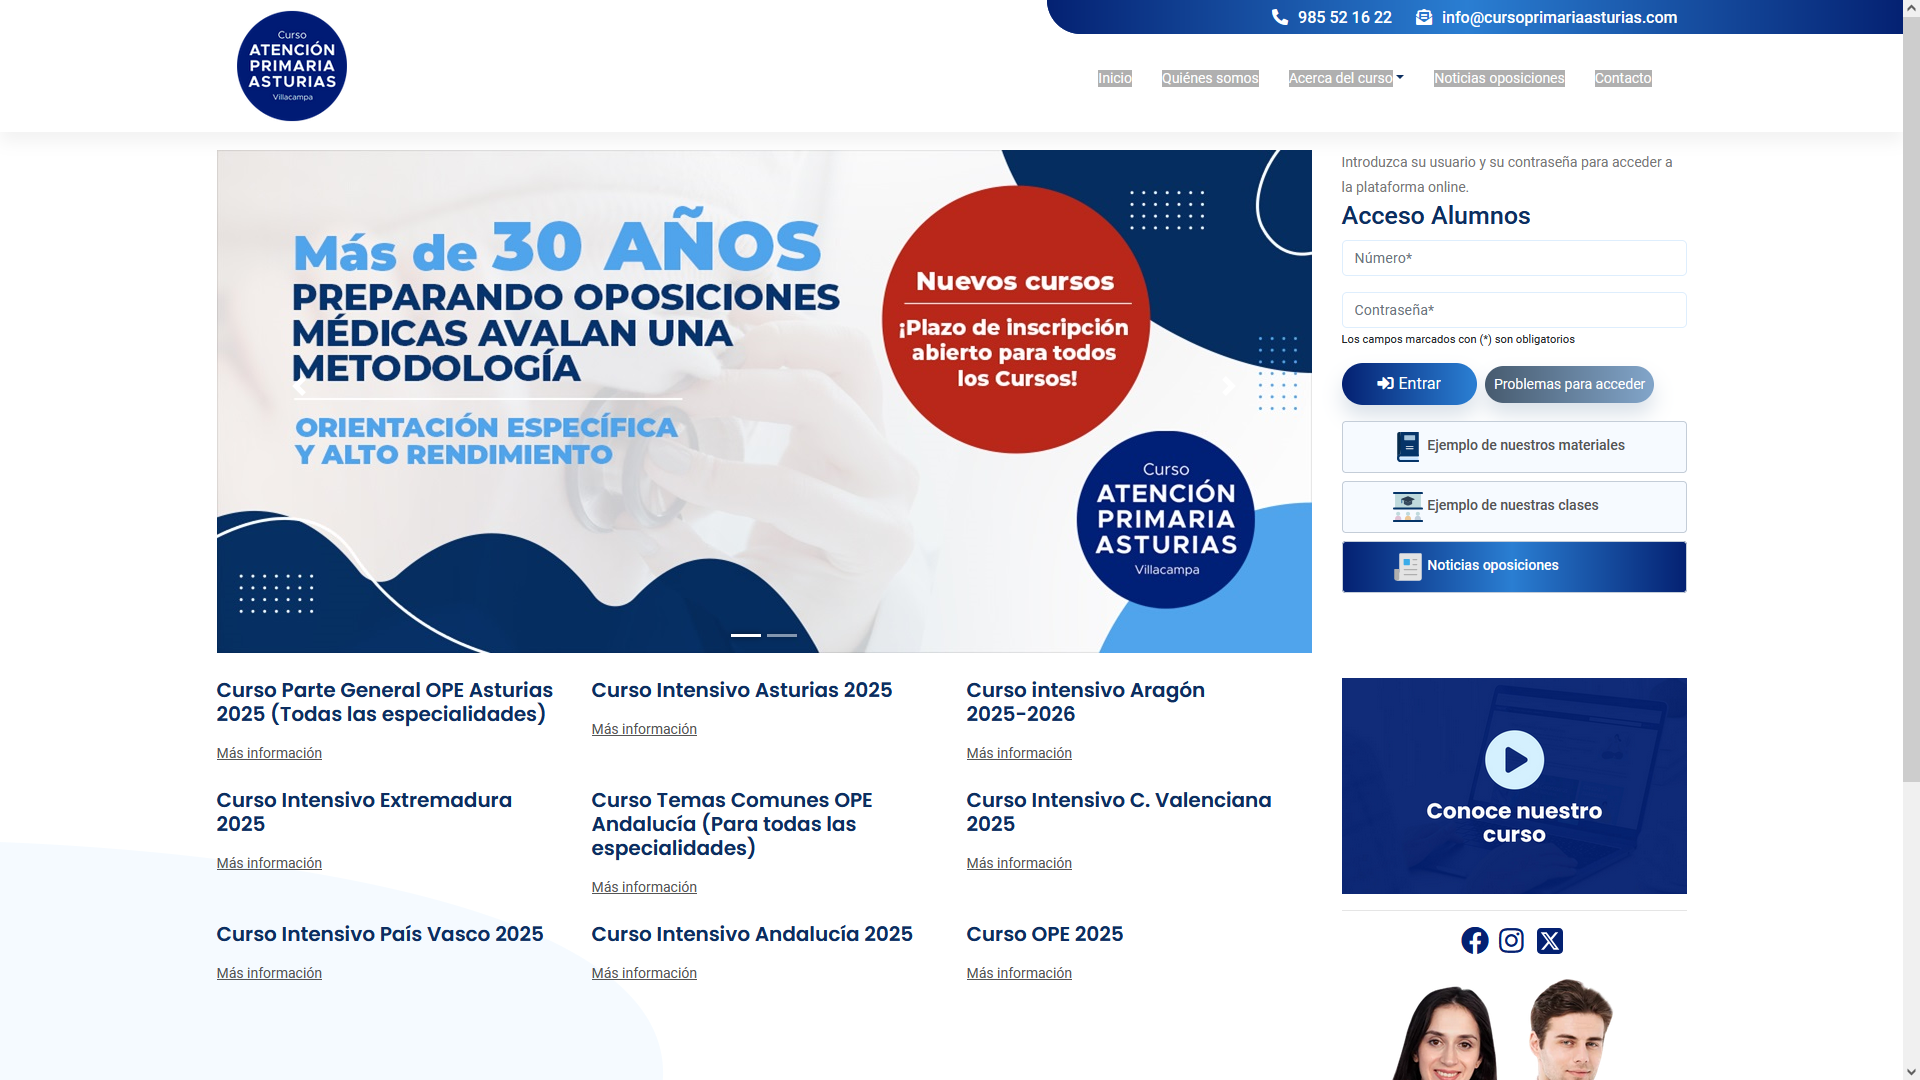
Task: Focus the Número input field
Action: coord(1513,258)
